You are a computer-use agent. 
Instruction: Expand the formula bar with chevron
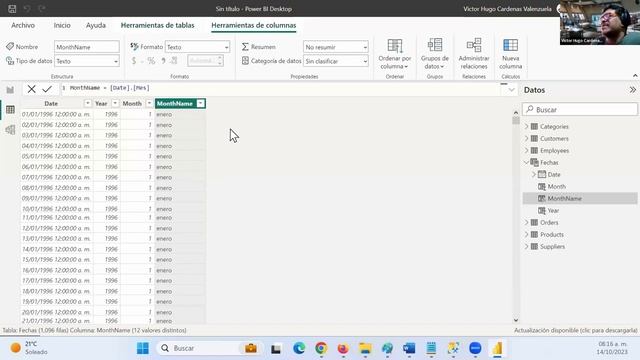coord(511,90)
